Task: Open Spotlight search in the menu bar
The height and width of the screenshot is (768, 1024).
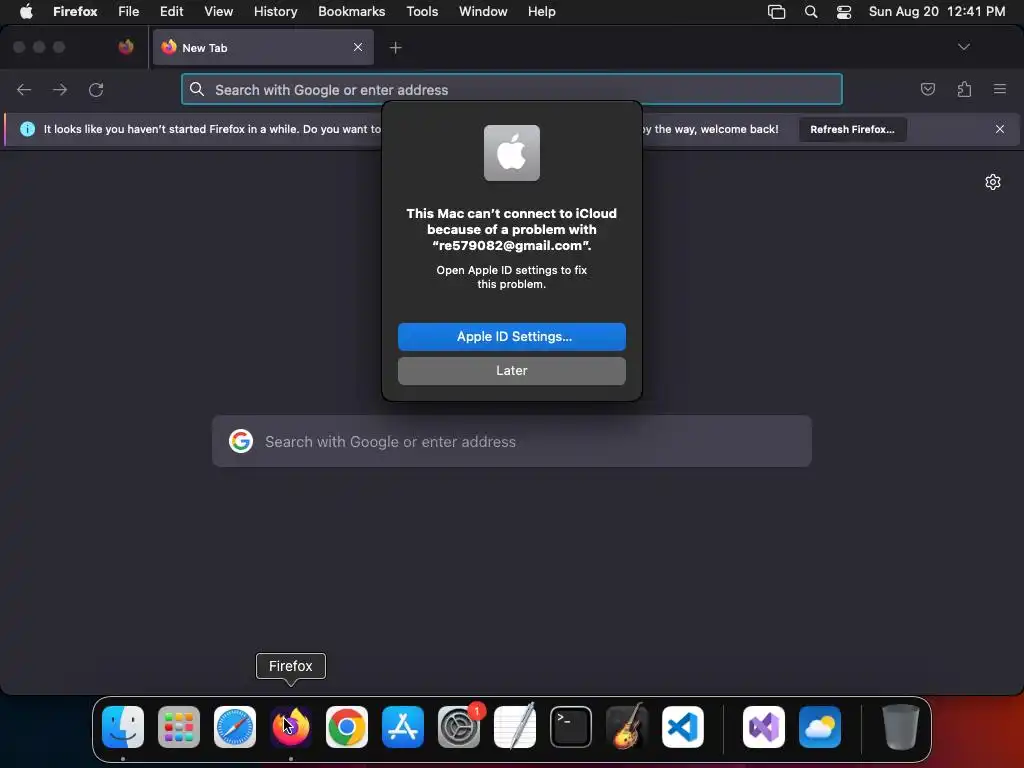Action: (x=810, y=12)
